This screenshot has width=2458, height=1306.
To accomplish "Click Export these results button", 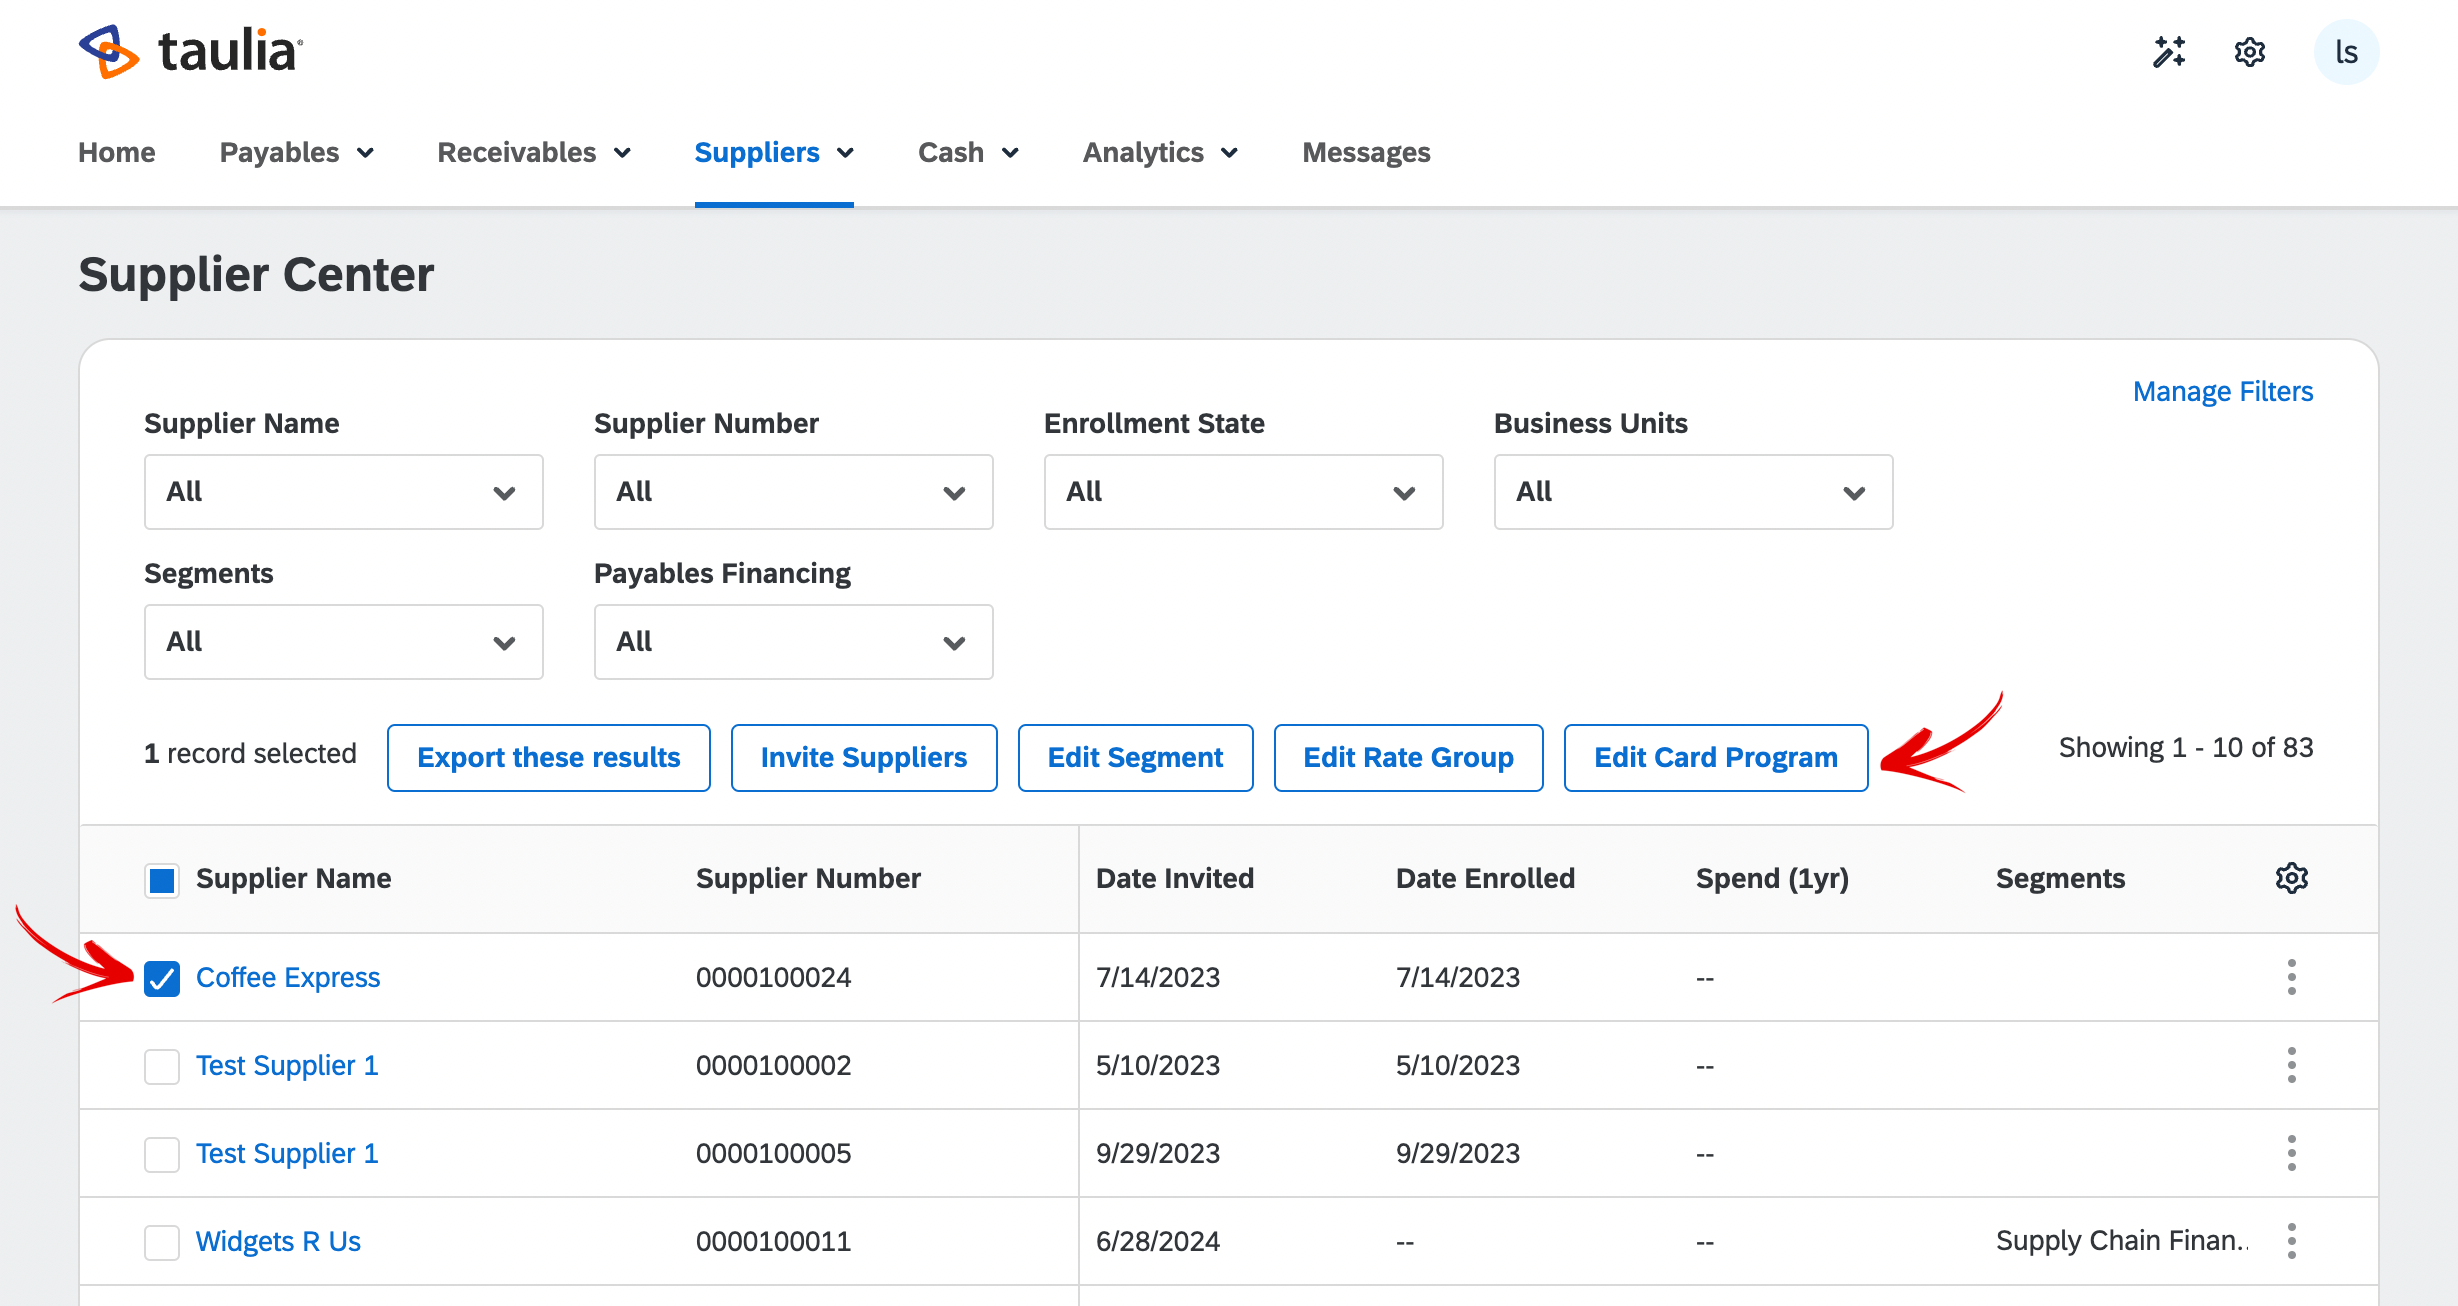I will [549, 758].
